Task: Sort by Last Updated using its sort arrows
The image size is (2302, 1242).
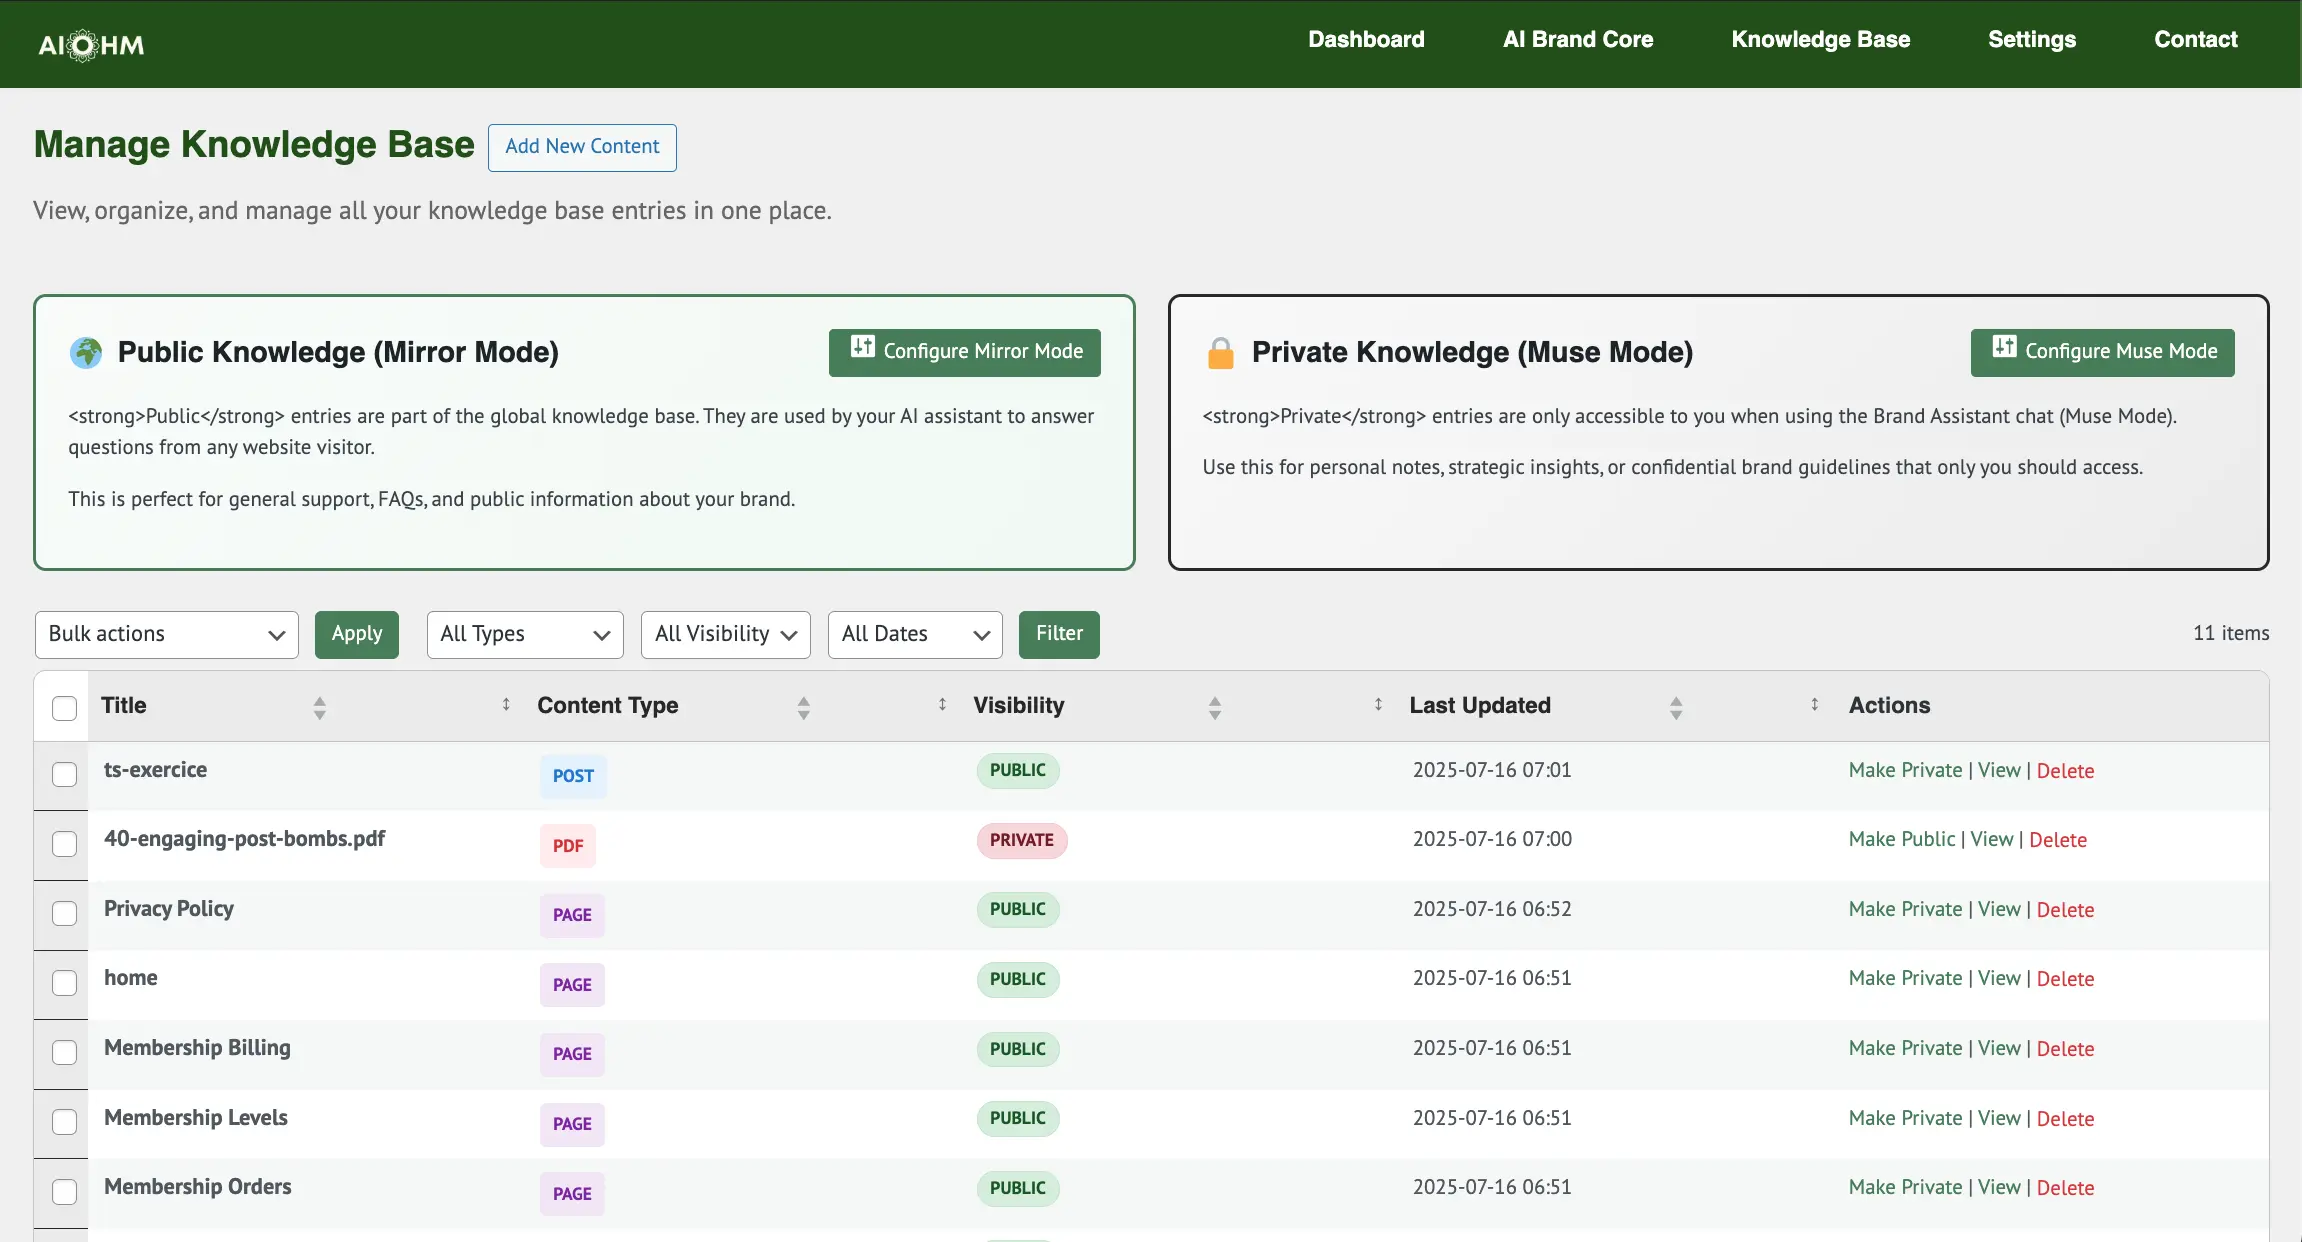Action: [1675, 708]
